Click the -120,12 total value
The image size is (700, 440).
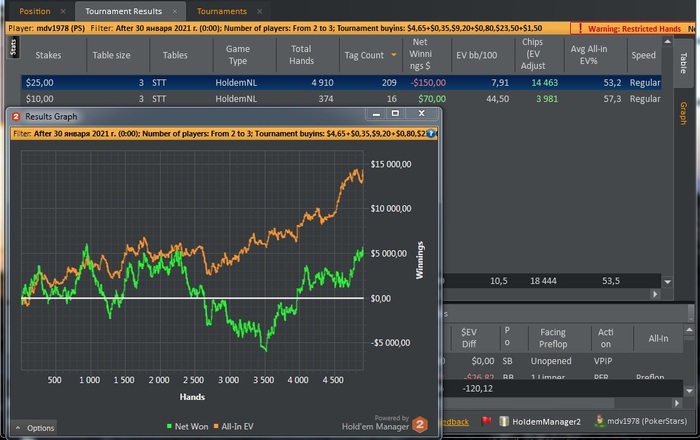pos(478,389)
